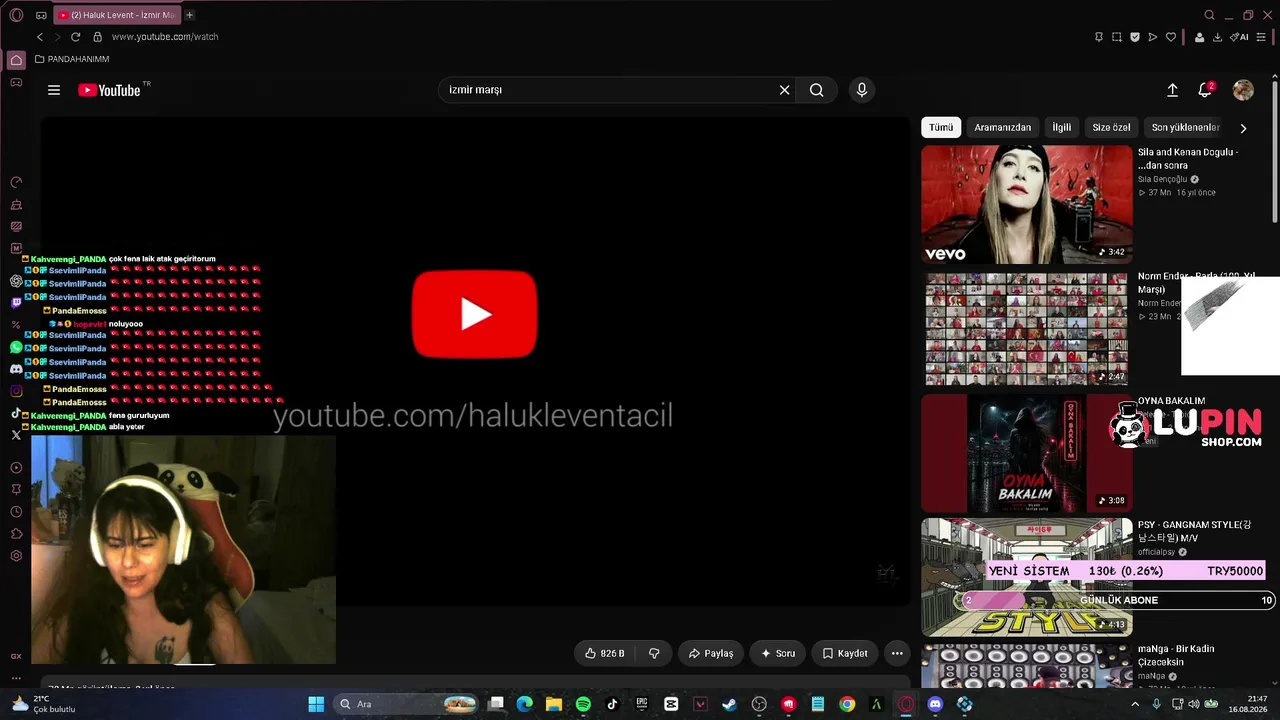This screenshot has height=720, width=1280.
Task: Submit the YouTube search
Action: 817,90
